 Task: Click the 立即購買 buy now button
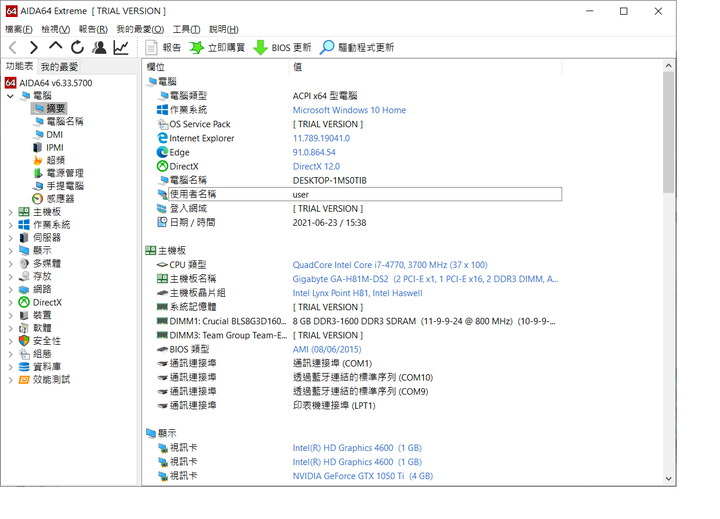217,47
